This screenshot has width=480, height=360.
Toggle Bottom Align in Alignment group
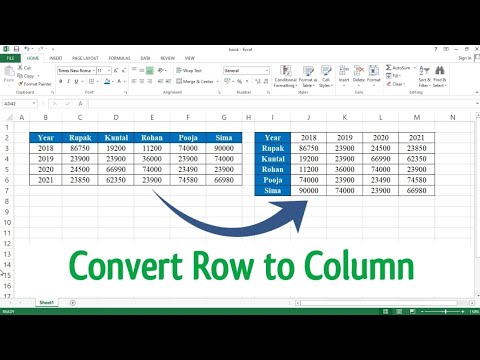tap(150, 70)
